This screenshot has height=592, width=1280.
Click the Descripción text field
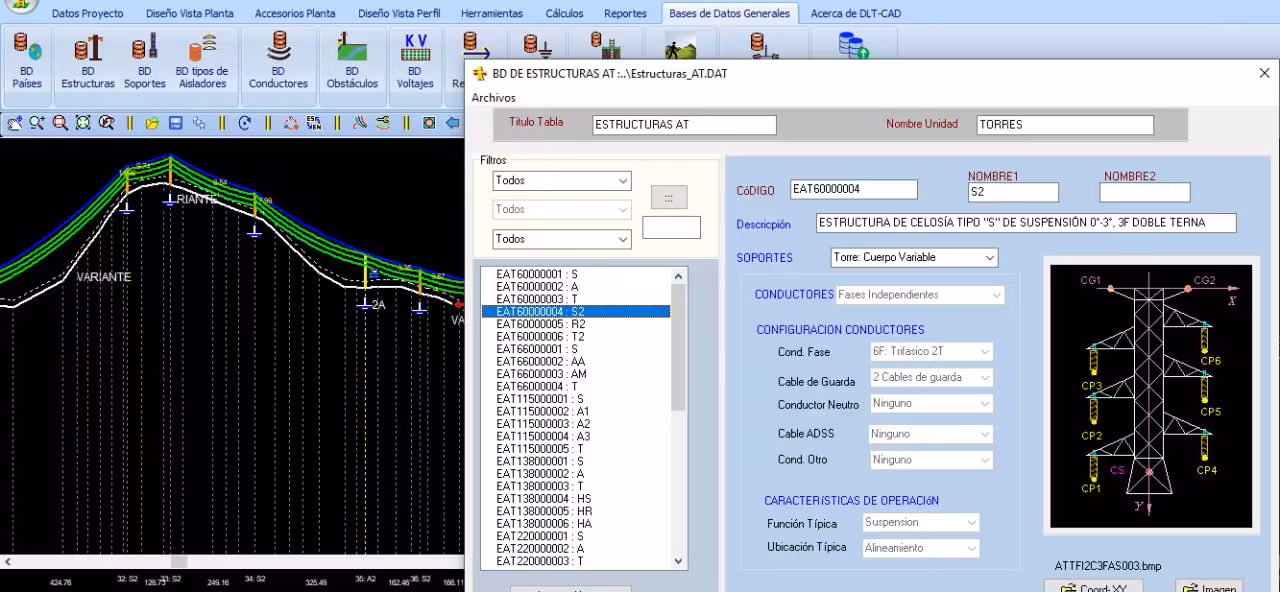pyautogui.click(x=1025, y=223)
